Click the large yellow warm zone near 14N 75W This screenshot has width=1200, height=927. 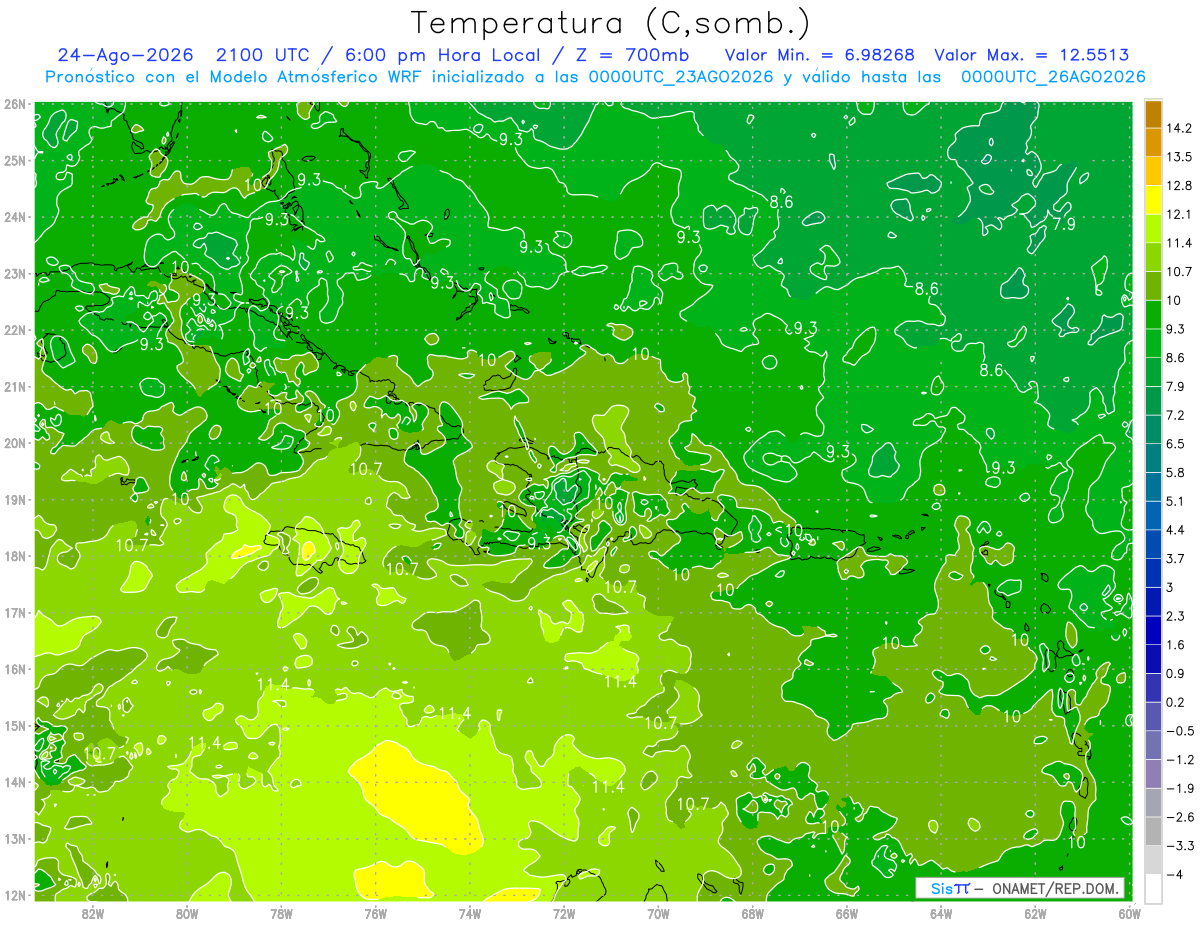click(418, 796)
